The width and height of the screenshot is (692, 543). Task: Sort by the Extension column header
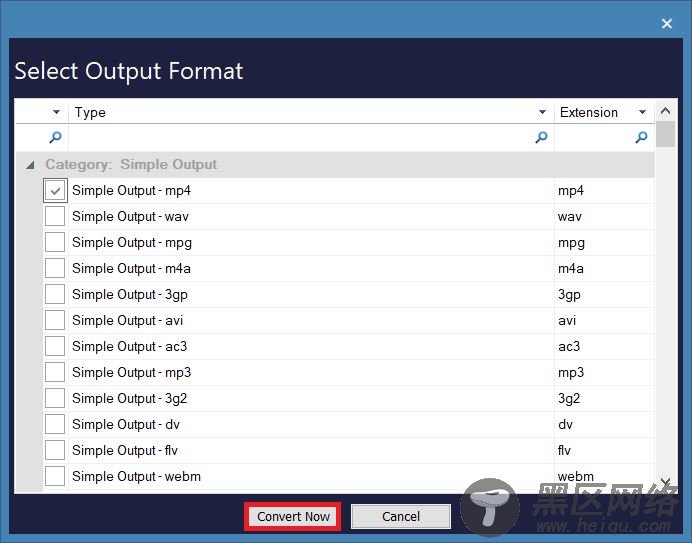pos(589,112)
